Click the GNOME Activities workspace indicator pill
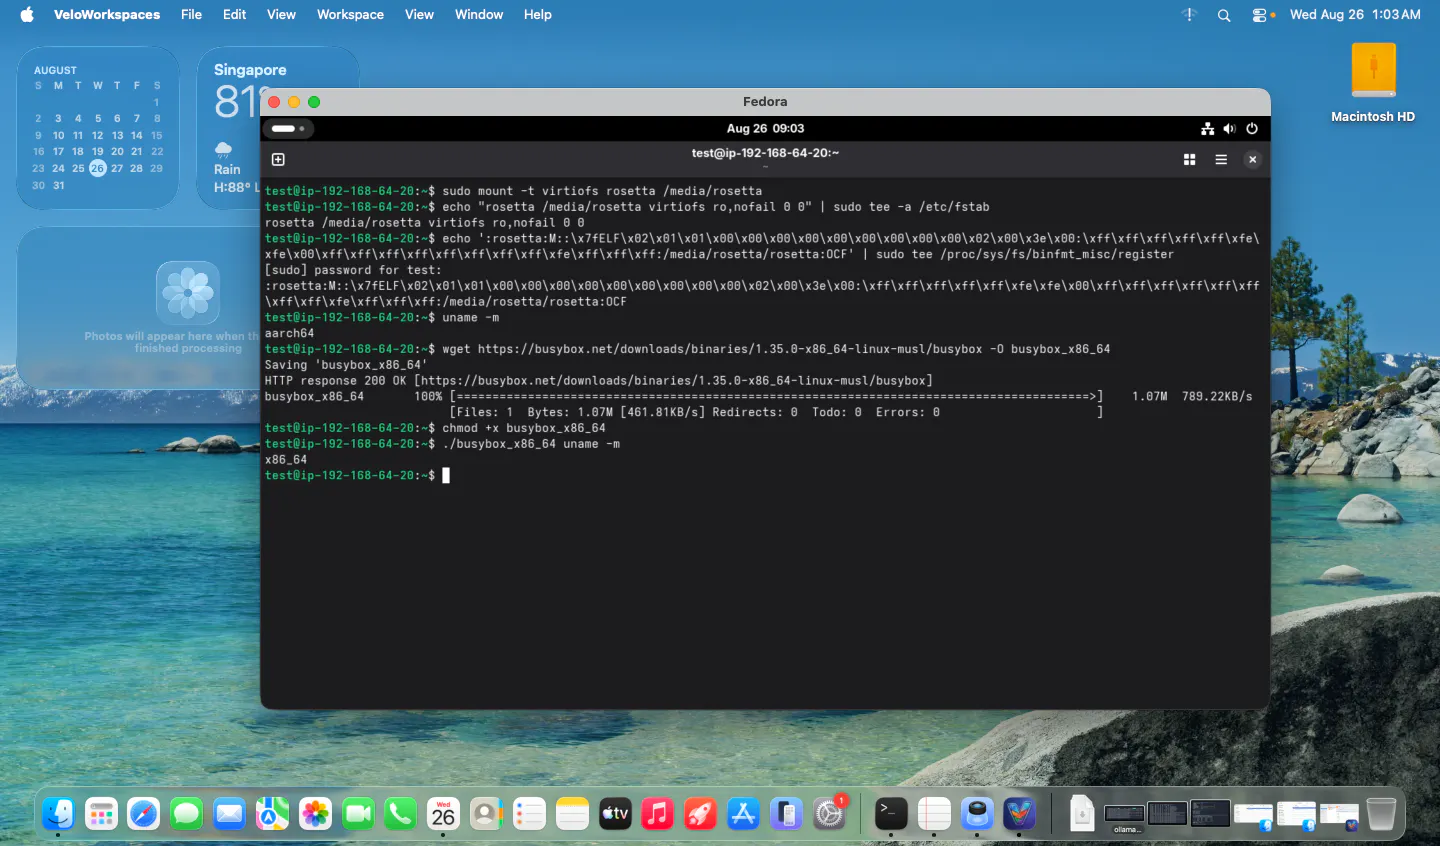Viewport: 1440px width, 846px height. (289, 128)
